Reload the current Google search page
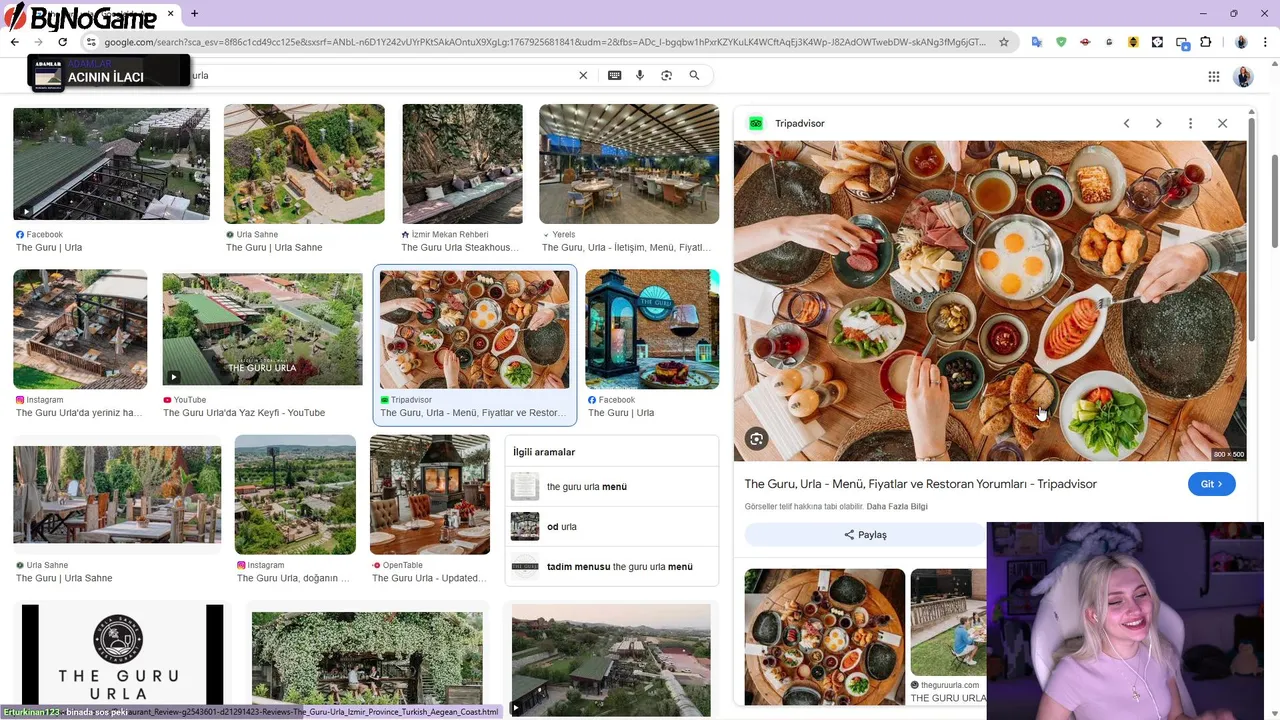This screenshot has height=720, width=1280. coord(62,42)
